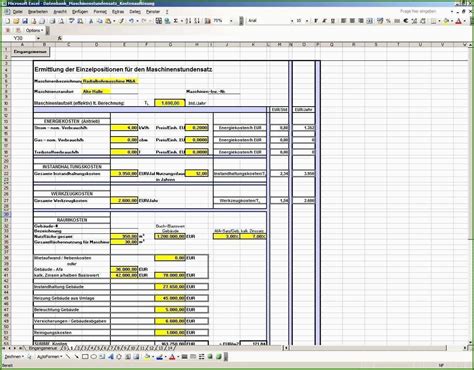
Task: Save the workbook with the floppy disk icon
Action: [x=25, y=21]
